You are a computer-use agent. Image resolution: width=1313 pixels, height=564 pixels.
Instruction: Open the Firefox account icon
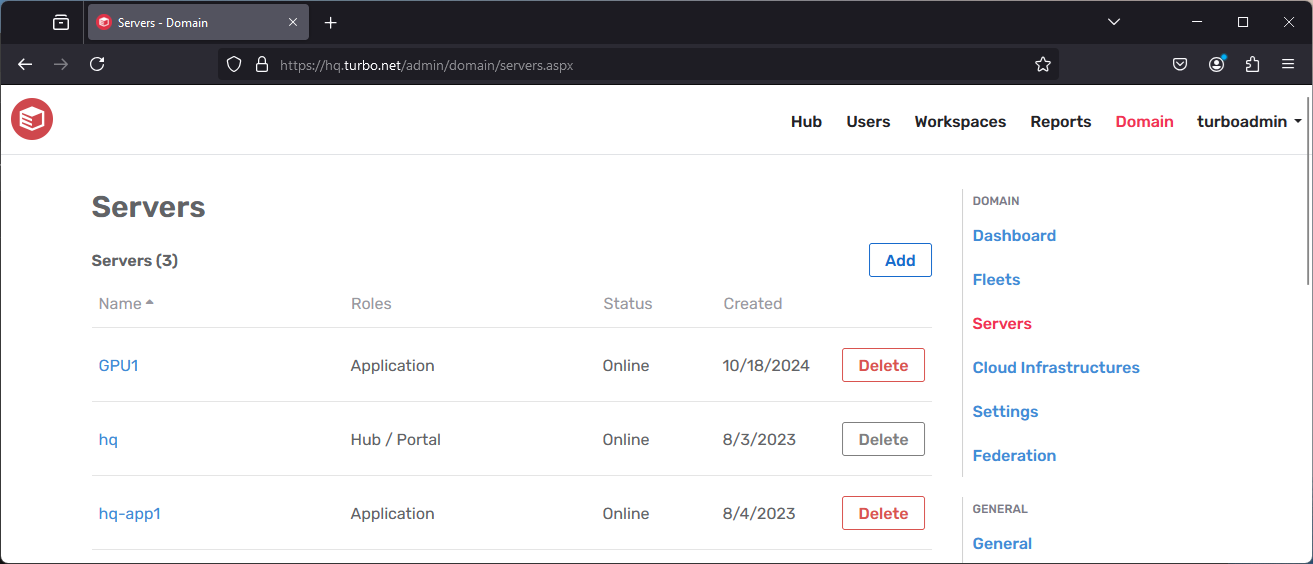[1216, 64]
